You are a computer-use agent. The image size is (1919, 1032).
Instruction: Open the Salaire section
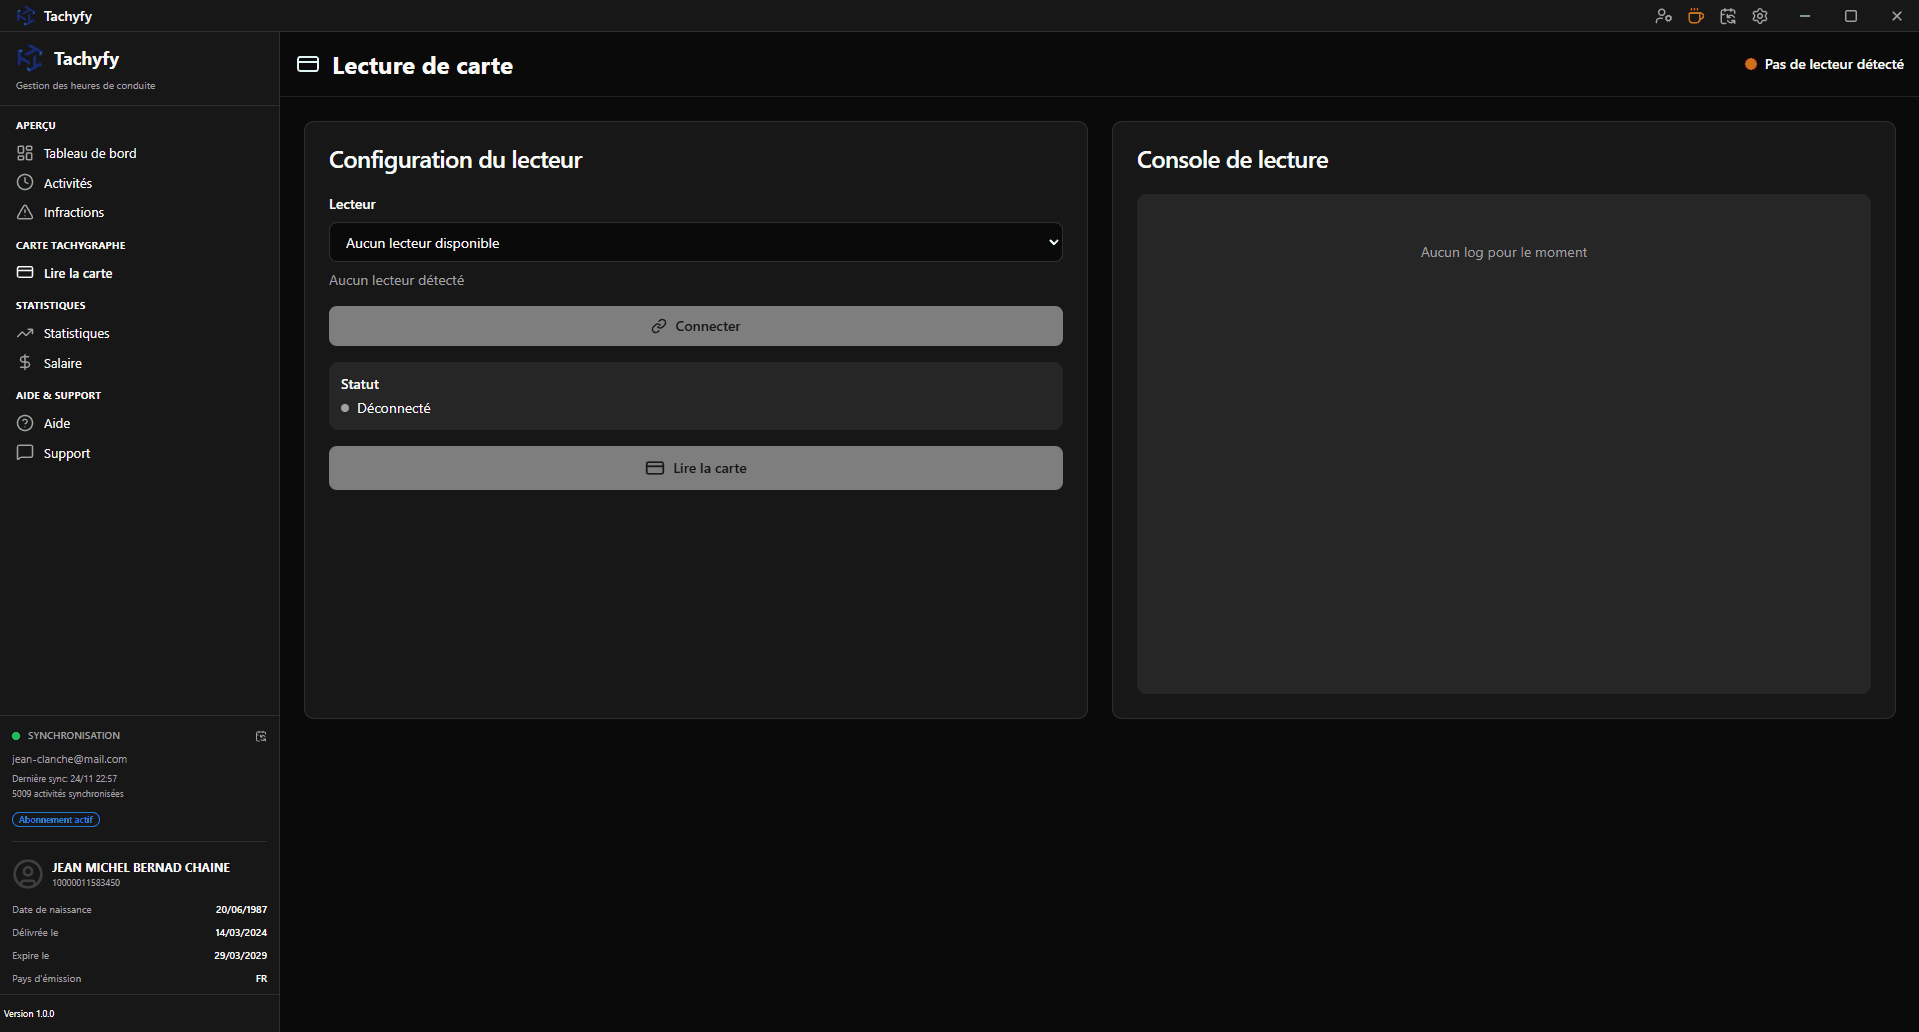pyautogui.click(x=63, y=363)
